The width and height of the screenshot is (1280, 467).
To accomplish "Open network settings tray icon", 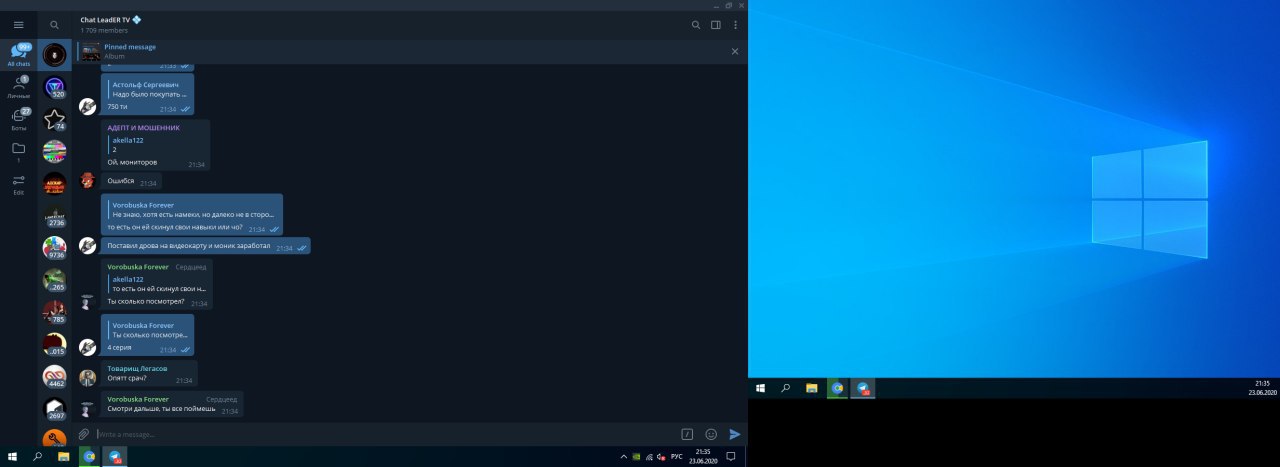I will coord(649,457).
